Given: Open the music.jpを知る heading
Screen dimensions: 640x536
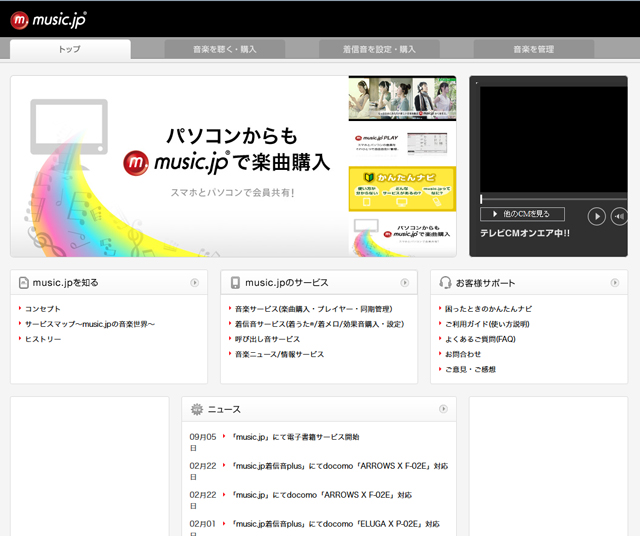Looking at the screenshot, I should (x=65, y=282).
